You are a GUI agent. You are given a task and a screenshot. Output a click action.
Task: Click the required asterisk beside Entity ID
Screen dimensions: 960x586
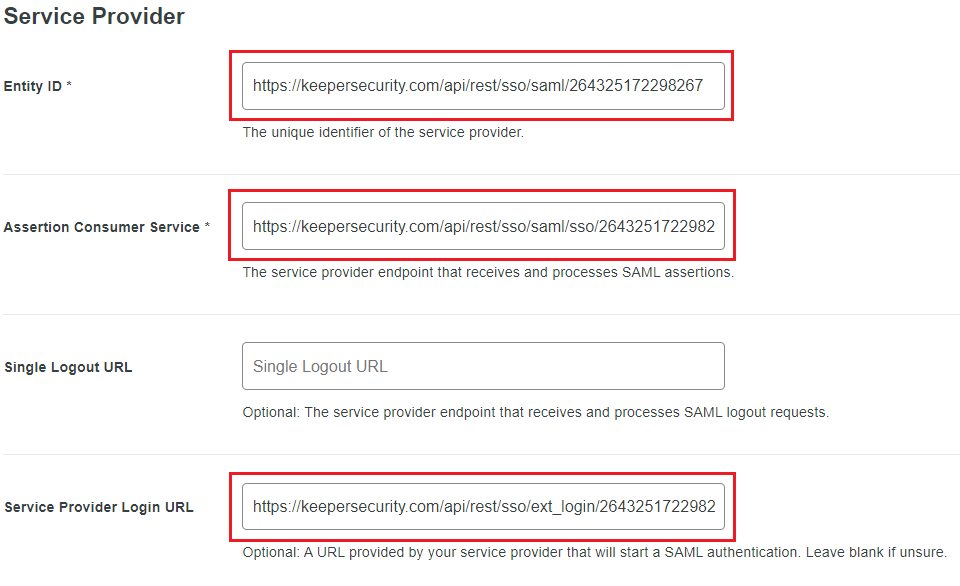[x=69, y=86]
